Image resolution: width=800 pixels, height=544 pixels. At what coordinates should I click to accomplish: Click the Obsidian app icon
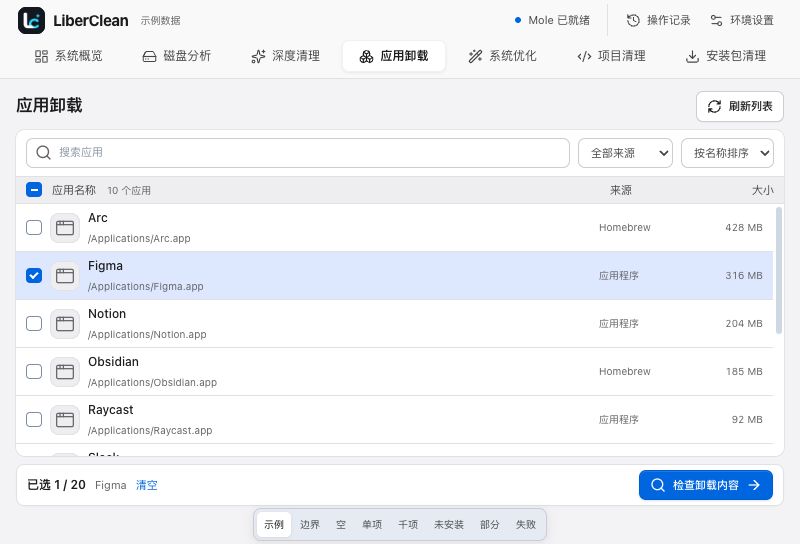65,372
